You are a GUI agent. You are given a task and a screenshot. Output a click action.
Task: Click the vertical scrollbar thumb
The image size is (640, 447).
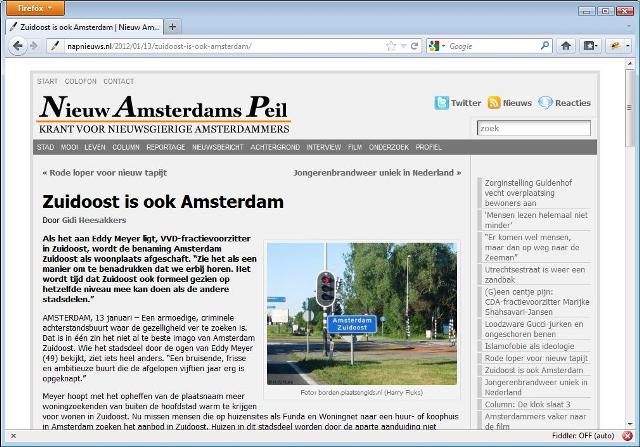[x=630, y=108]
